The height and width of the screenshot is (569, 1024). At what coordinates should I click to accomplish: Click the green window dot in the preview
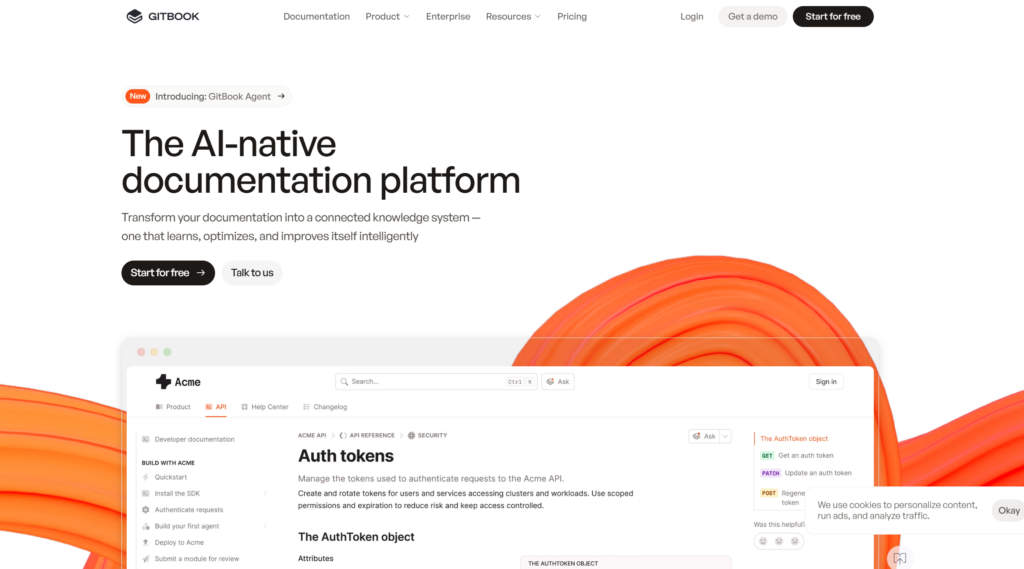point(167,352)
